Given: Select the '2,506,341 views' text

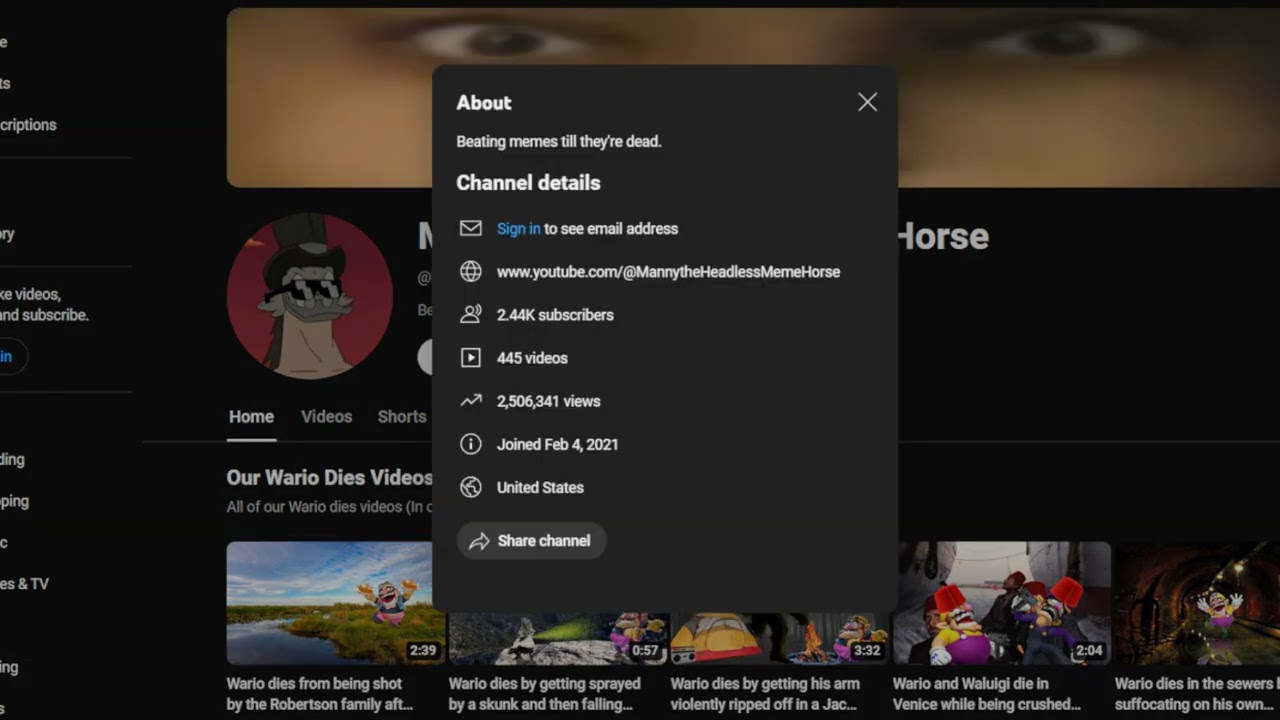Looking at the screenshot, I should 548,401.
